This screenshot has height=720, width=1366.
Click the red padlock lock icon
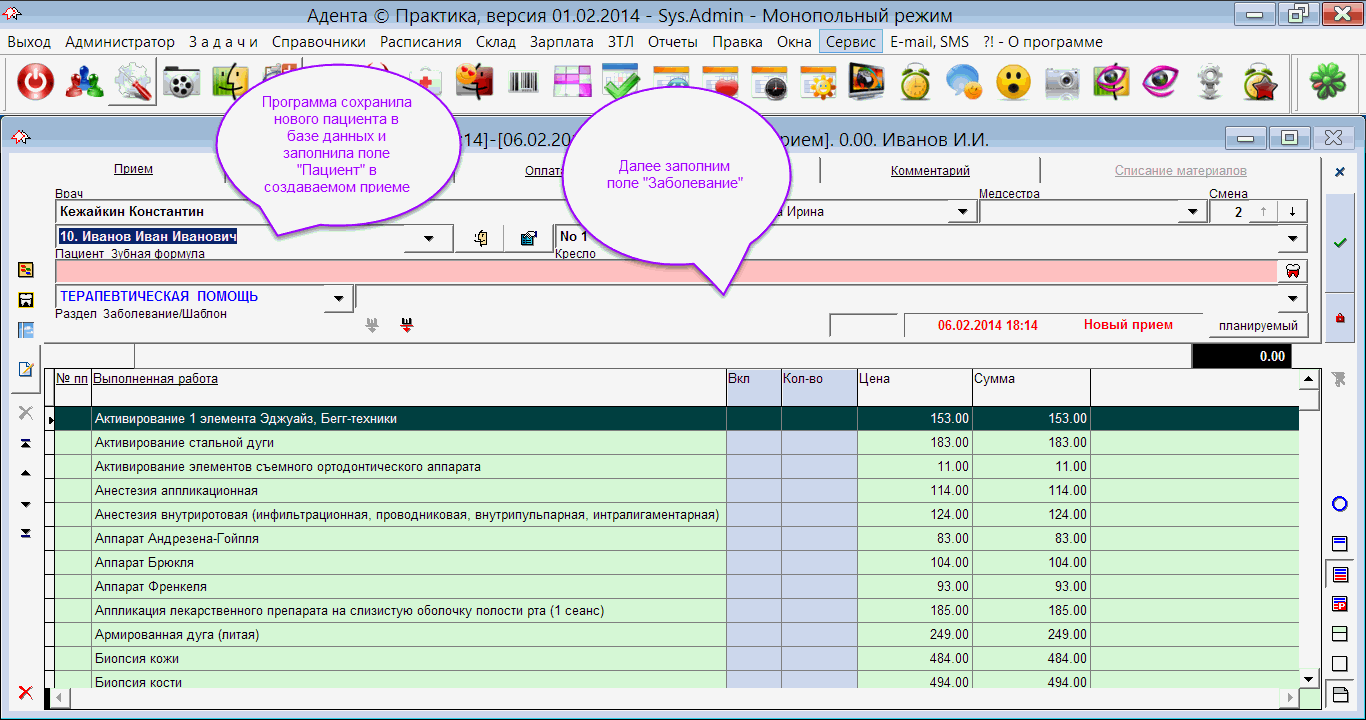tap(1340, 318)
